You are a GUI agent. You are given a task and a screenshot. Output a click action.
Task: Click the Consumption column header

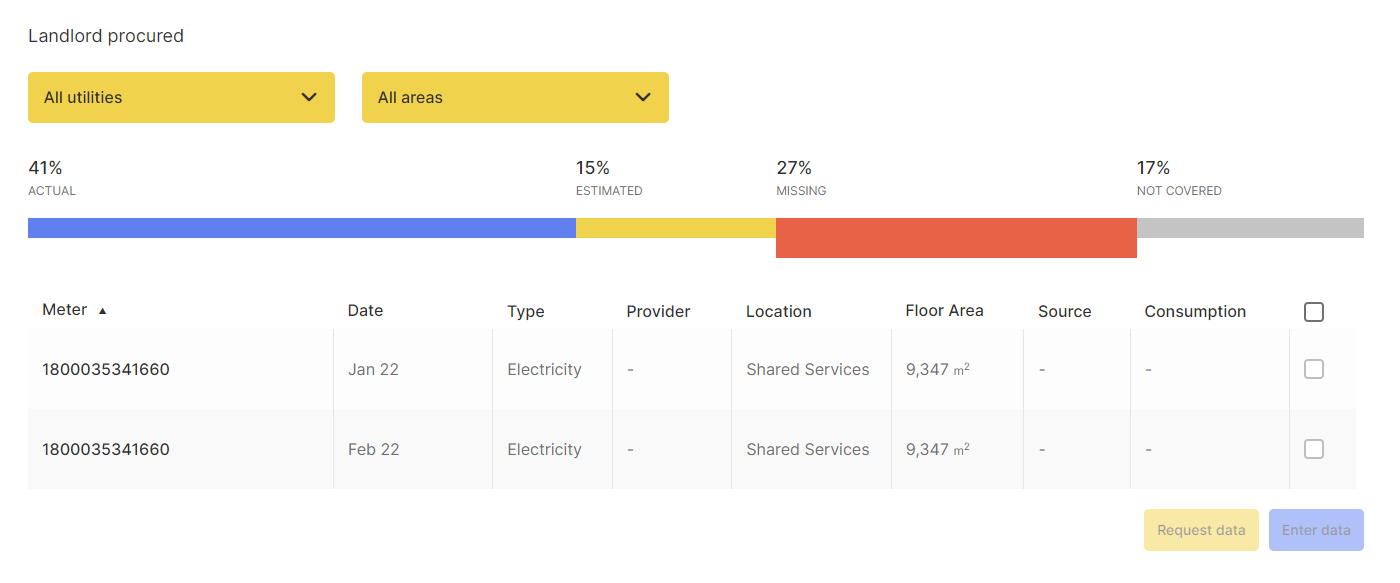tap(1195, 311)
